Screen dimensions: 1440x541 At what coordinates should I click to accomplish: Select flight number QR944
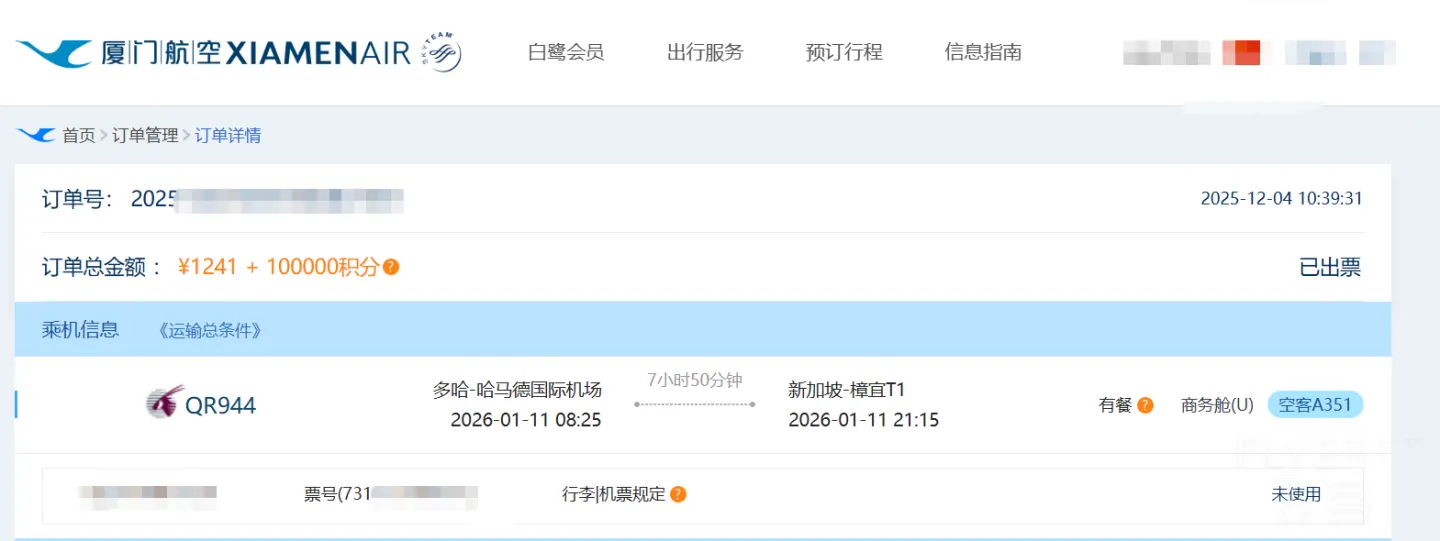[x=220, y=405]
